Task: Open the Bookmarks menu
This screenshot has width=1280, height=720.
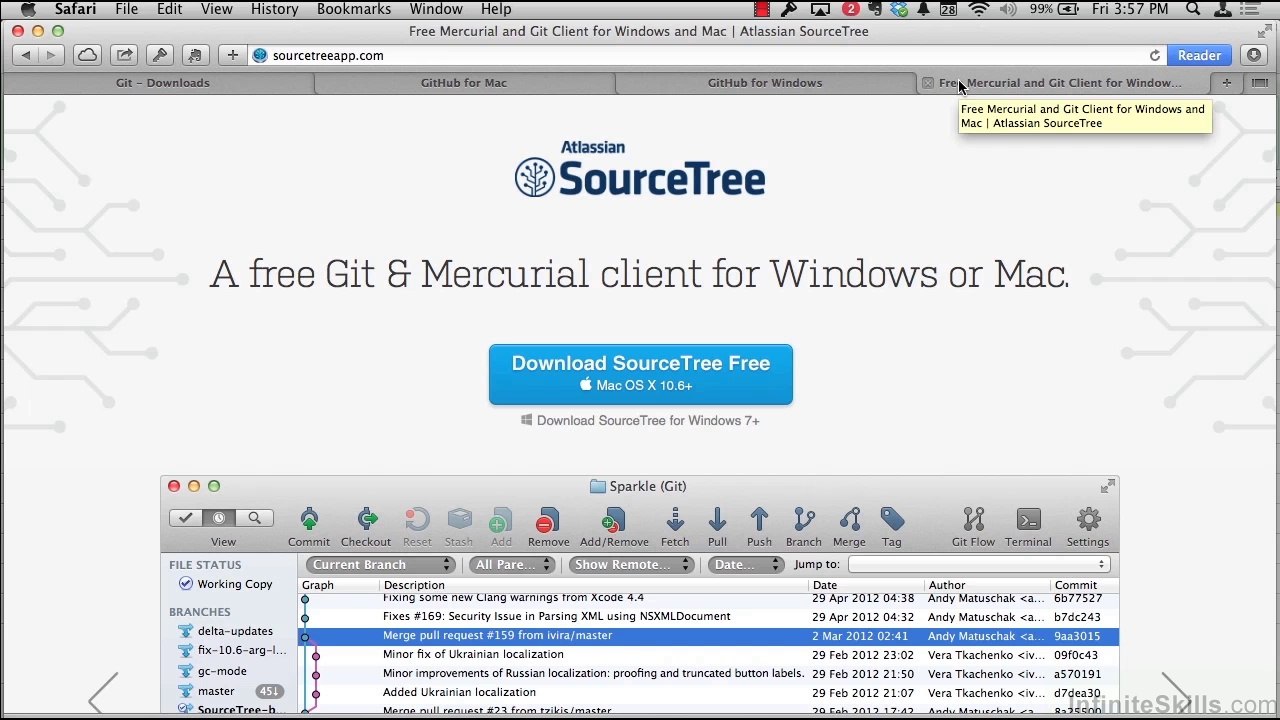Action: pos(354,9)
